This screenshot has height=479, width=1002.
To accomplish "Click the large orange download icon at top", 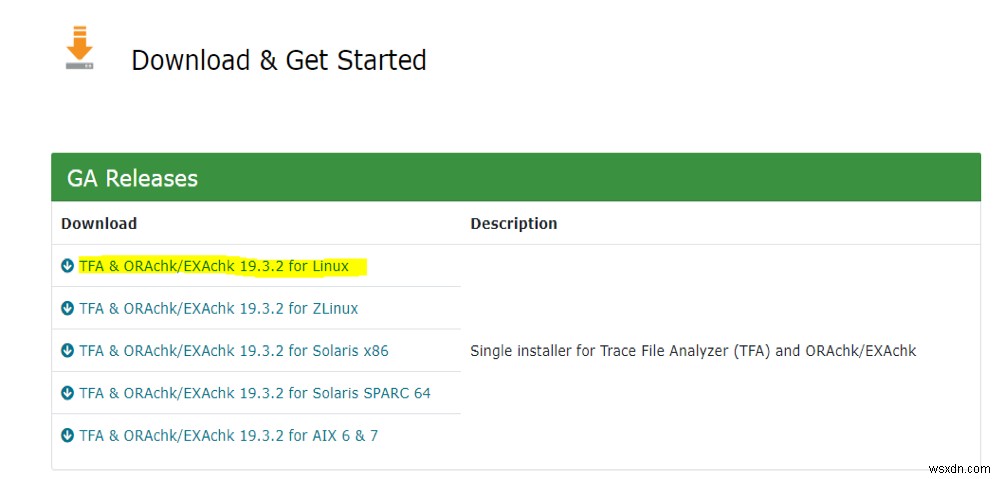I will (x=80, y=50).
